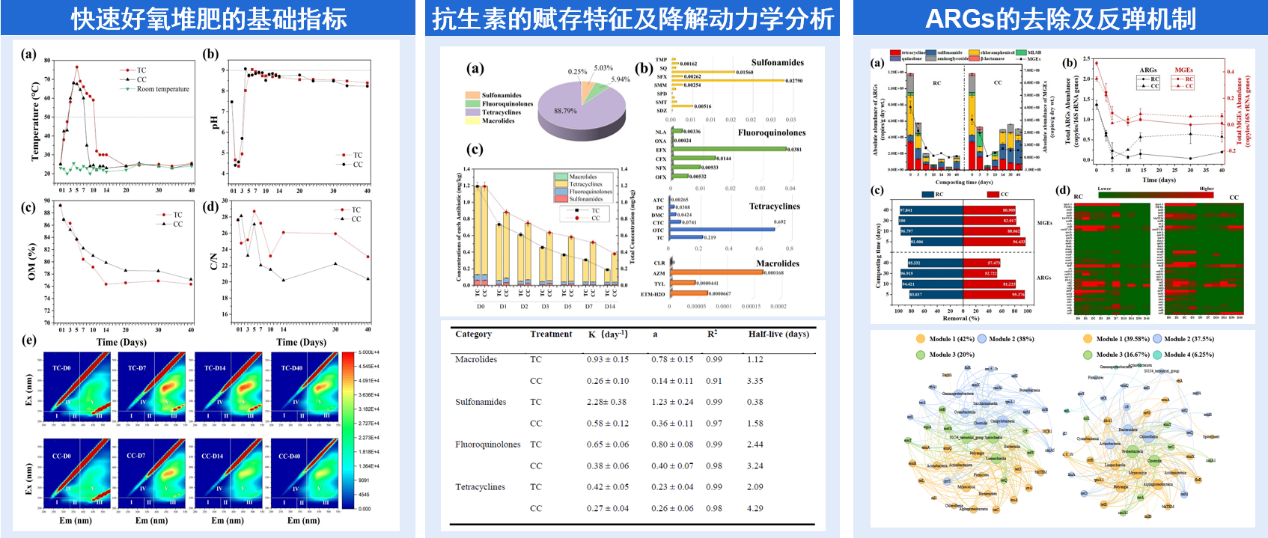The width and height of the screenshot is (1268, 538).
Task: Select the 抗生素的赋存特征及降解动力学分析 title banner
Action: tap(632, 17)
